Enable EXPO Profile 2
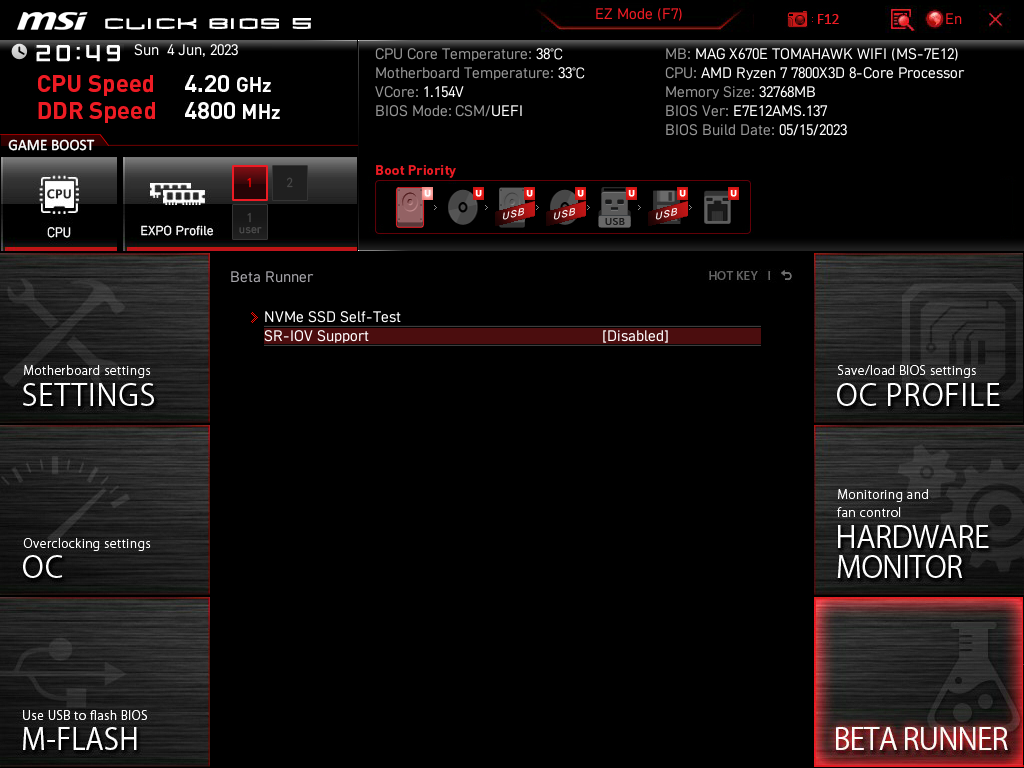 point(290,183)
